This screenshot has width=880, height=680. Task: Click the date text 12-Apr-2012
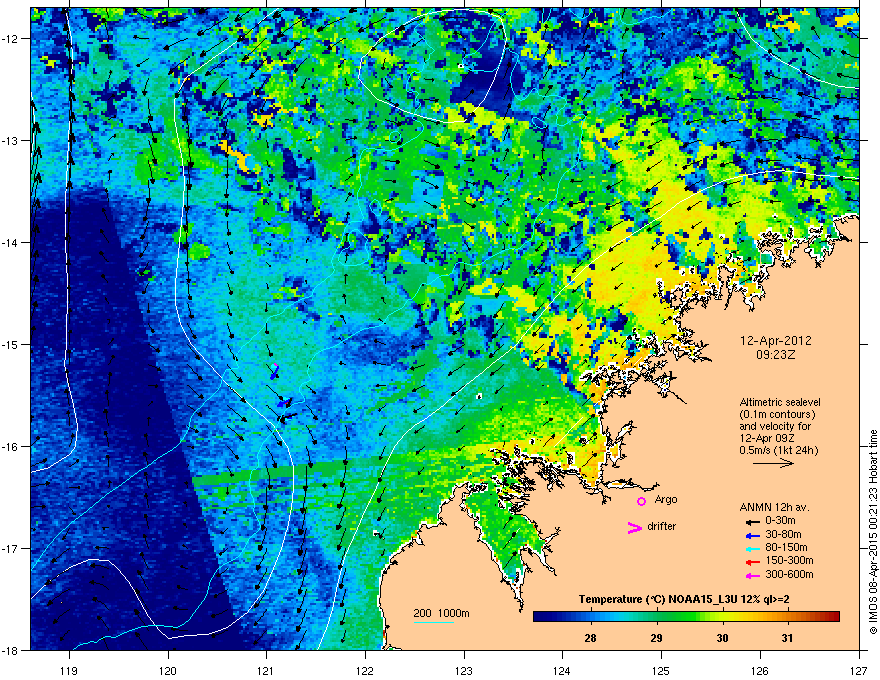point(776,341)
